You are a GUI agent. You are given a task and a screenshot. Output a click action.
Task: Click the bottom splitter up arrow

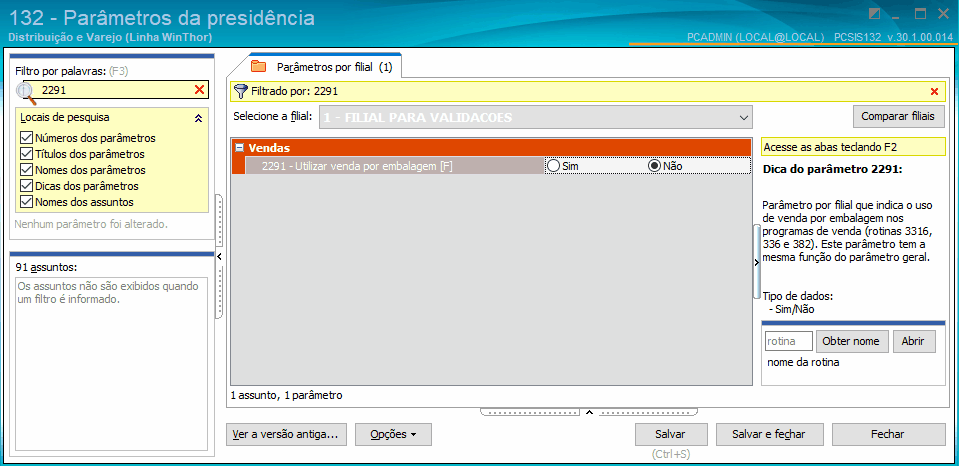[x=589, y=412]
